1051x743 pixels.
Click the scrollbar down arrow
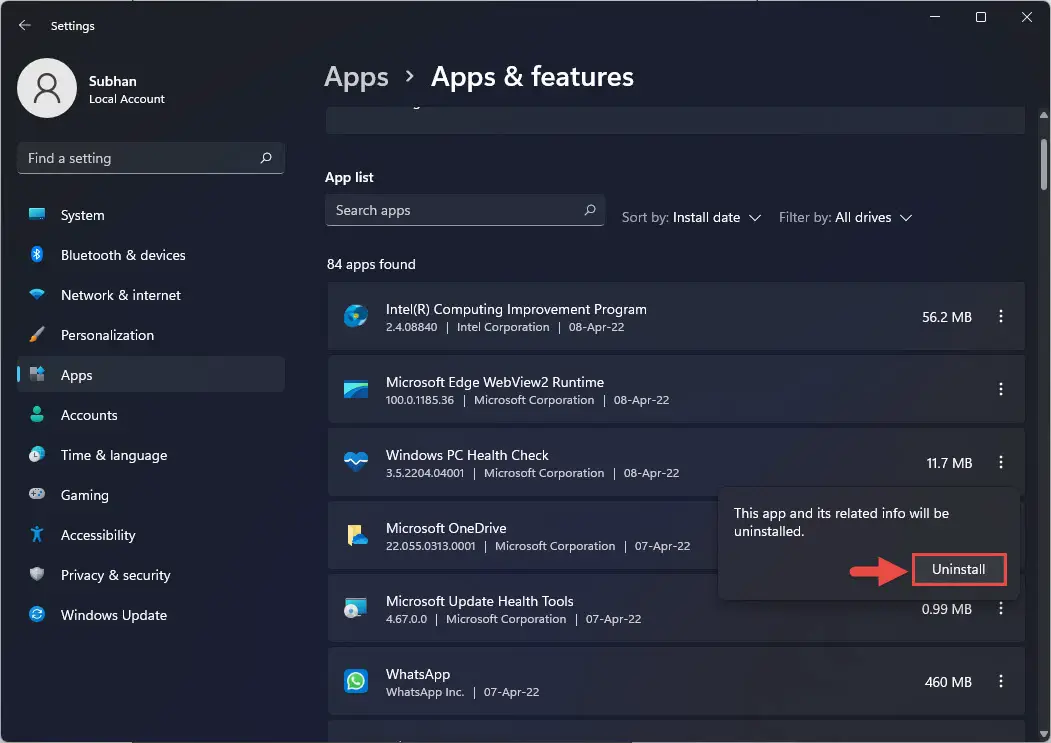1044,734
